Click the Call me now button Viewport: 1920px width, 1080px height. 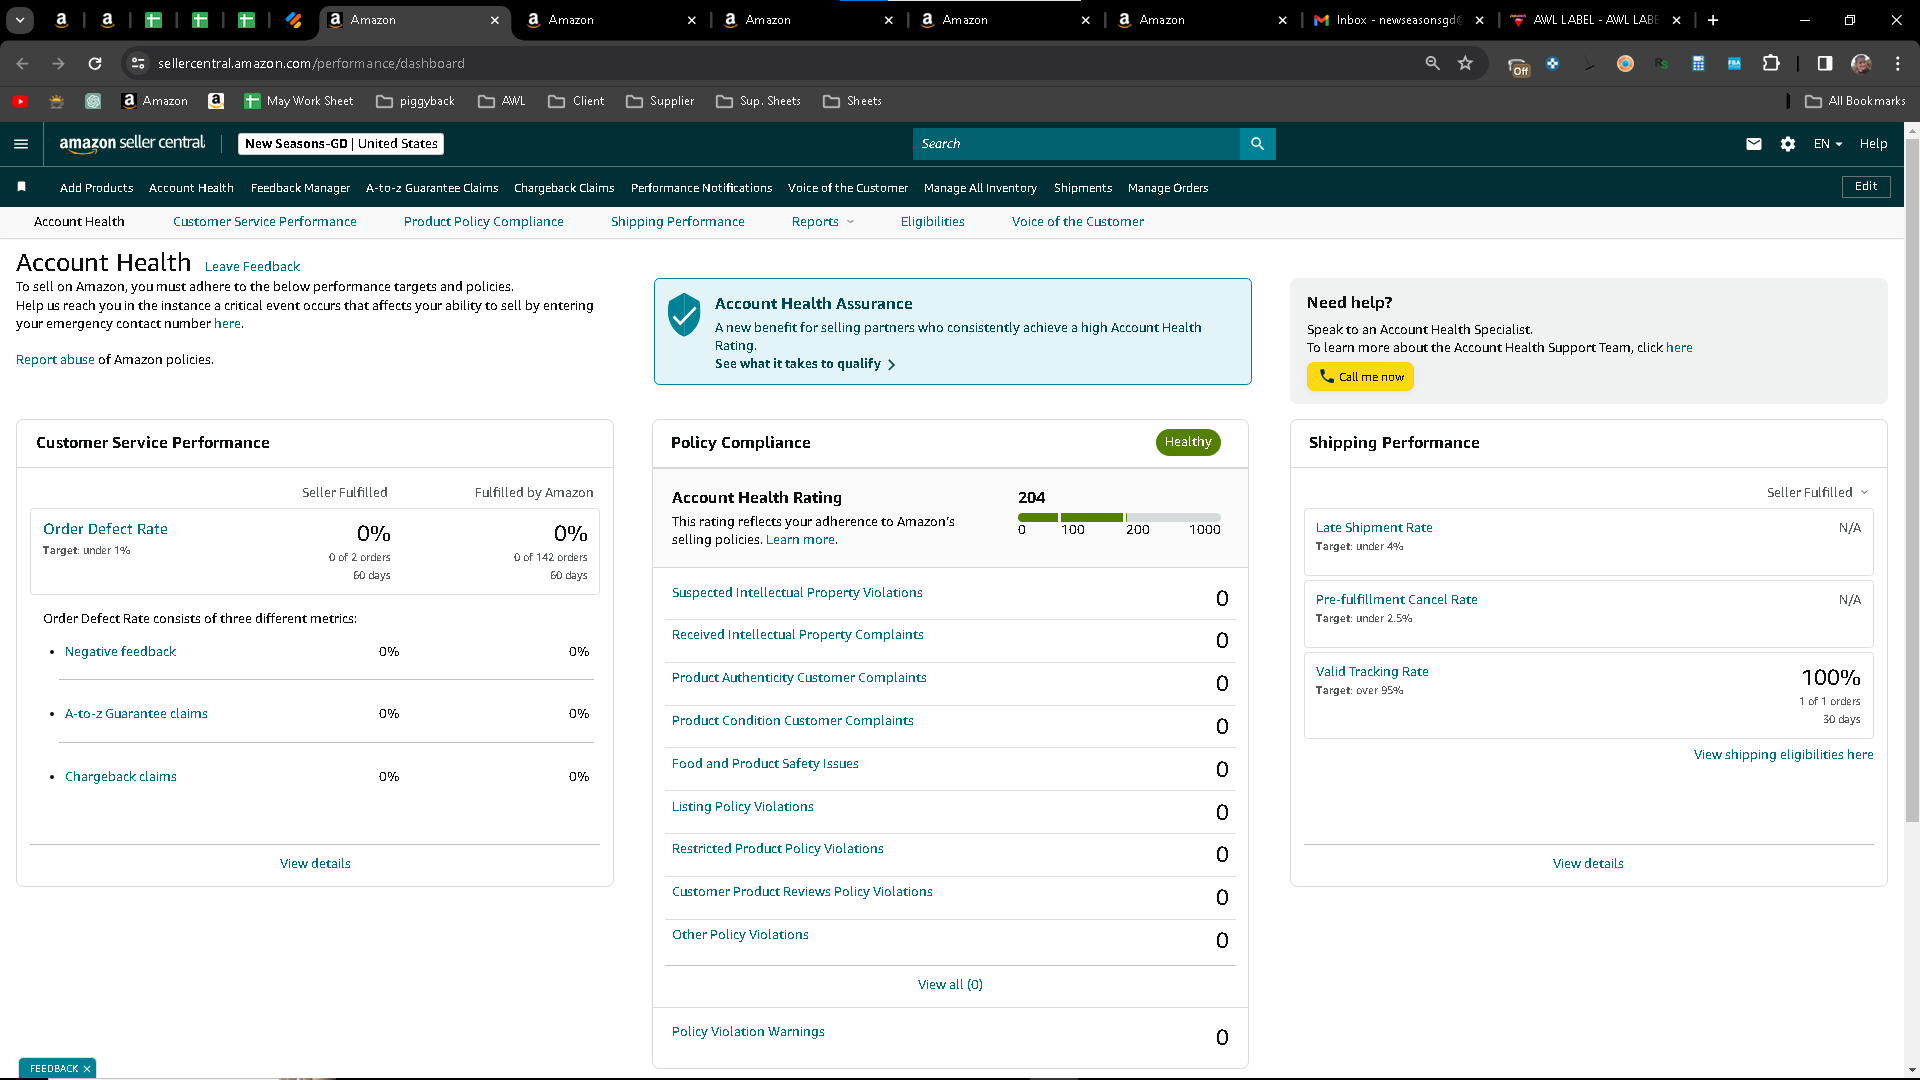coord(1360,377)
